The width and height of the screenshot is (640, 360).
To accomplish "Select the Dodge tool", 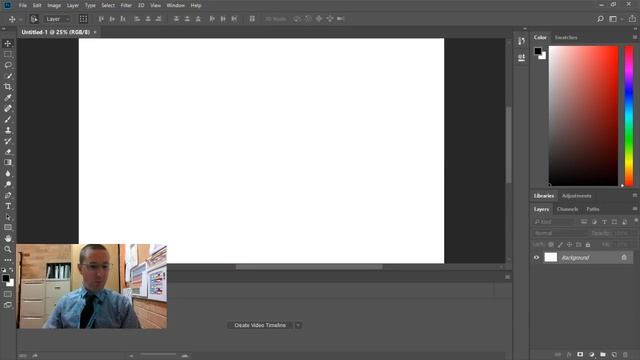I will coord(8,184).
